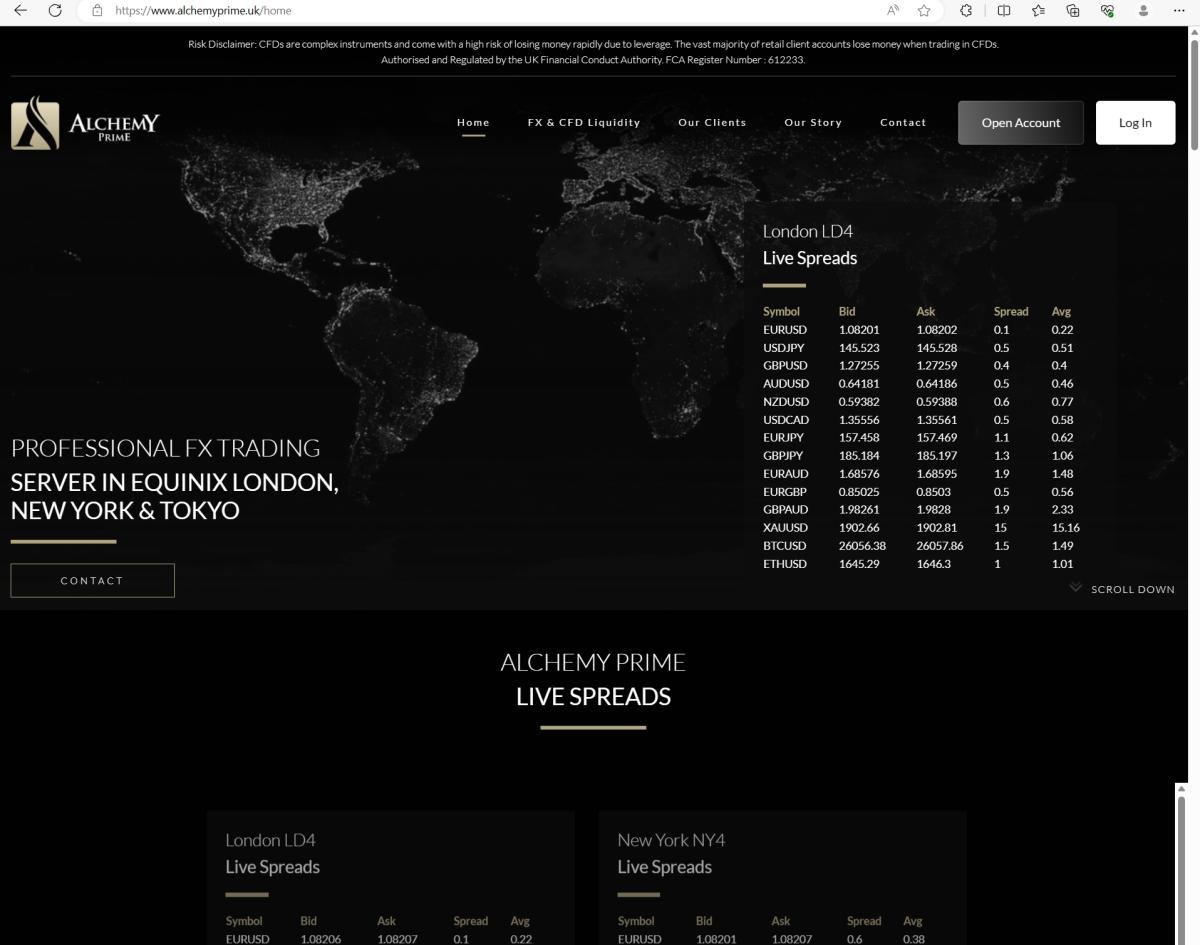Open the Our Story page
Image resolution: width=1200 pixels, height=945 pixels.
[x=813, y=122]
